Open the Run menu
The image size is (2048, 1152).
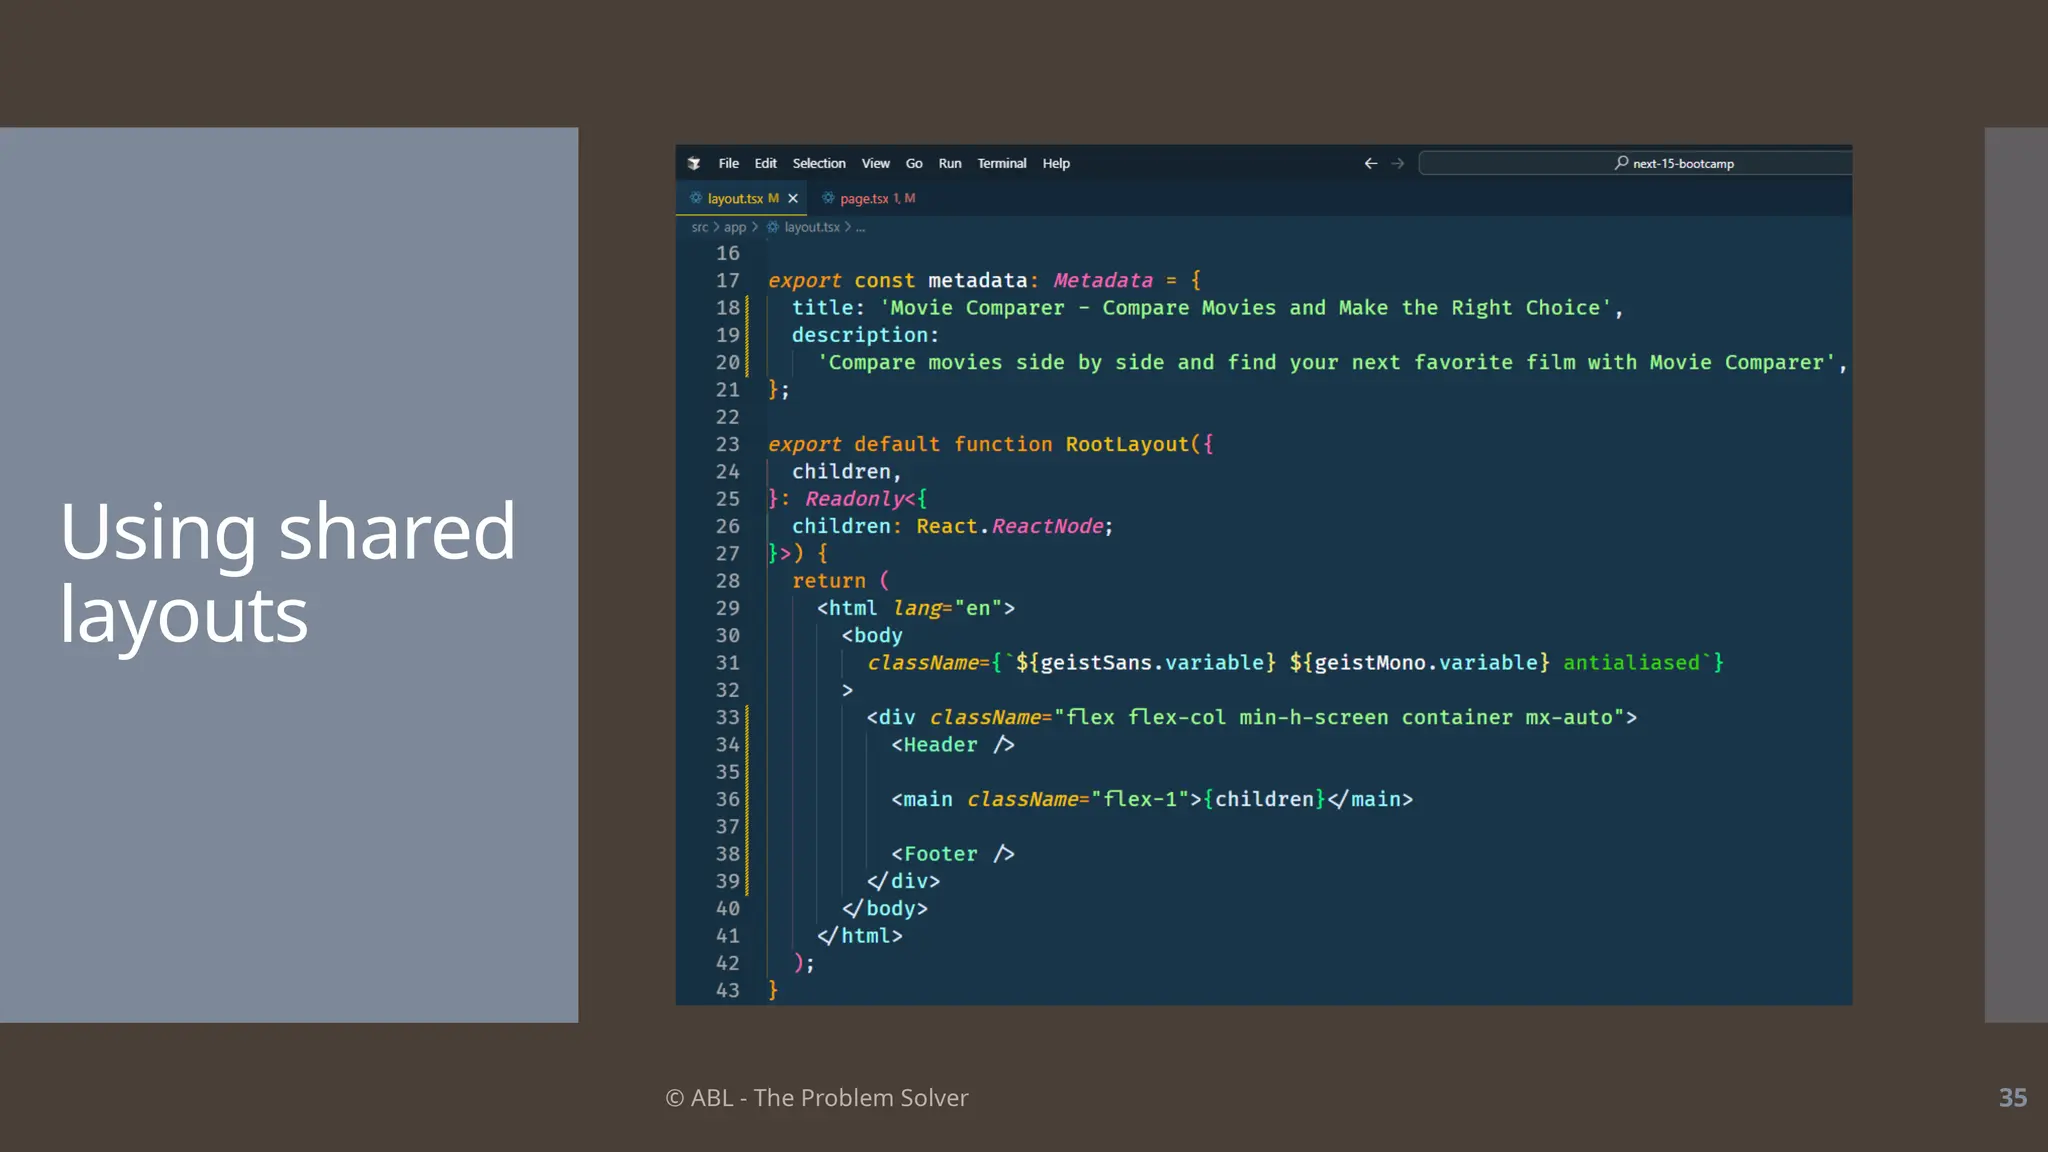[950, 163]
